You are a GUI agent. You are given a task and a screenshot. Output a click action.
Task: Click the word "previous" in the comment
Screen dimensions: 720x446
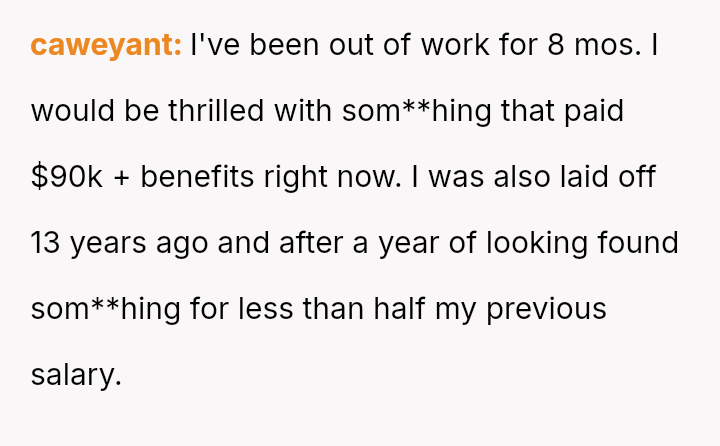pyautogui.click(x=546, y=309)
